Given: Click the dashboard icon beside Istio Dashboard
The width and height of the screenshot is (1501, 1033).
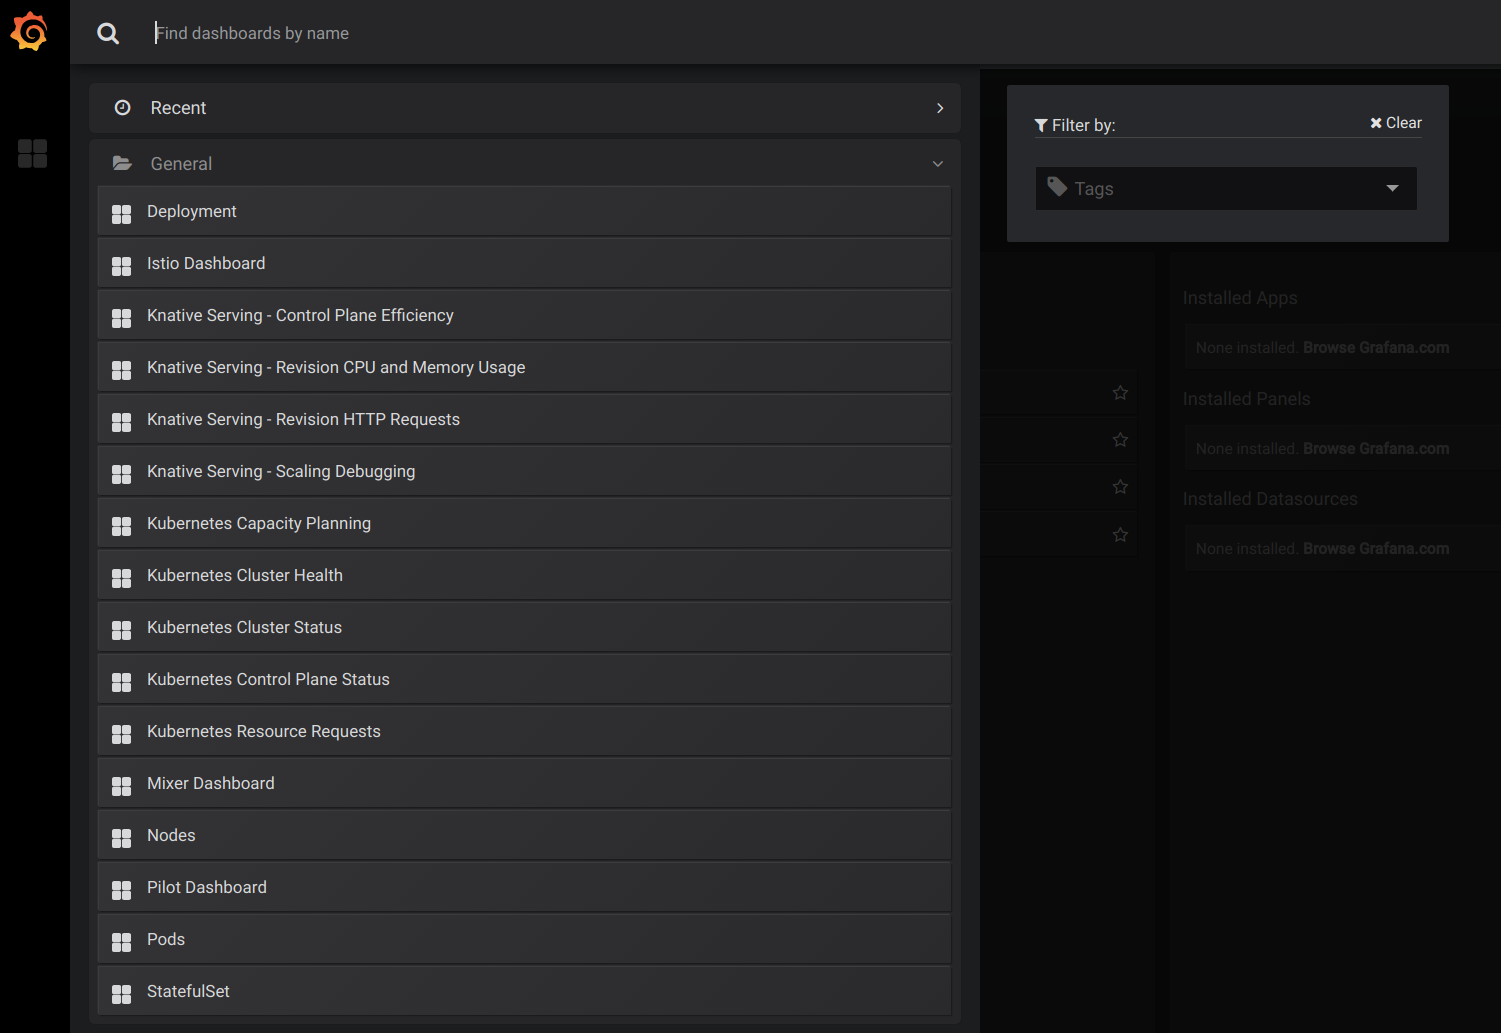Looking at the screenshot, I should pyautogui.click(x=121, y=266).
